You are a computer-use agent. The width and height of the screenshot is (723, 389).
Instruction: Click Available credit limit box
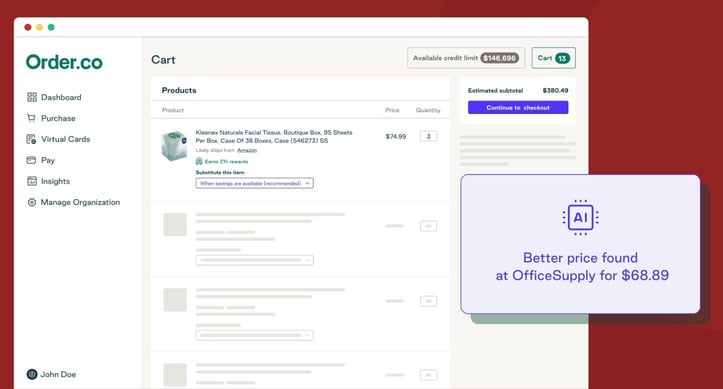click(466, 58)
